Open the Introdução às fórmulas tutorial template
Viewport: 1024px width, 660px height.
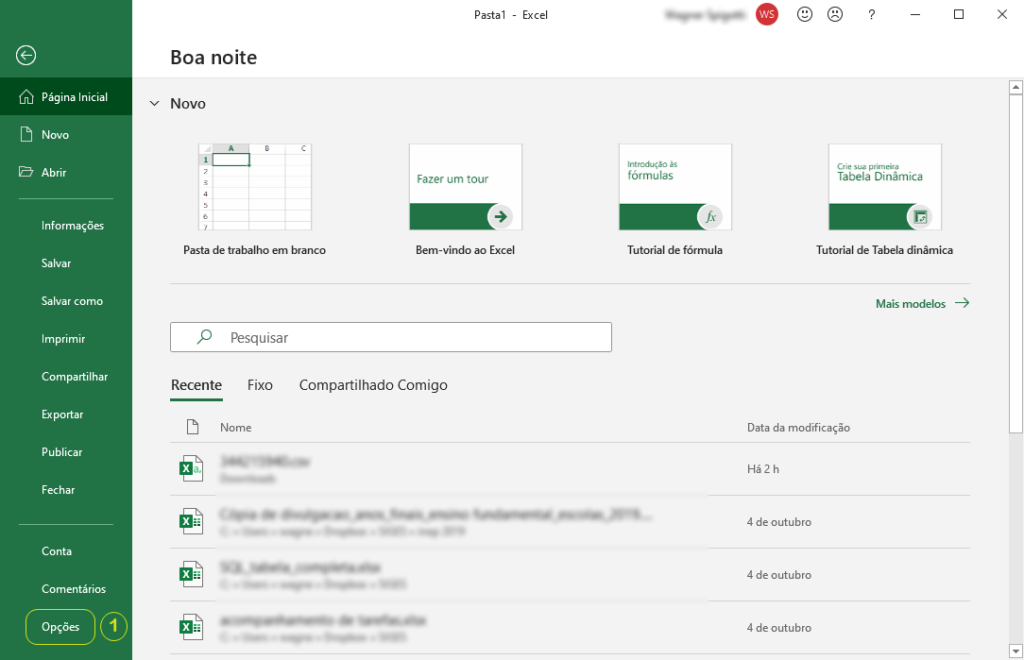[x=675, y=200]
